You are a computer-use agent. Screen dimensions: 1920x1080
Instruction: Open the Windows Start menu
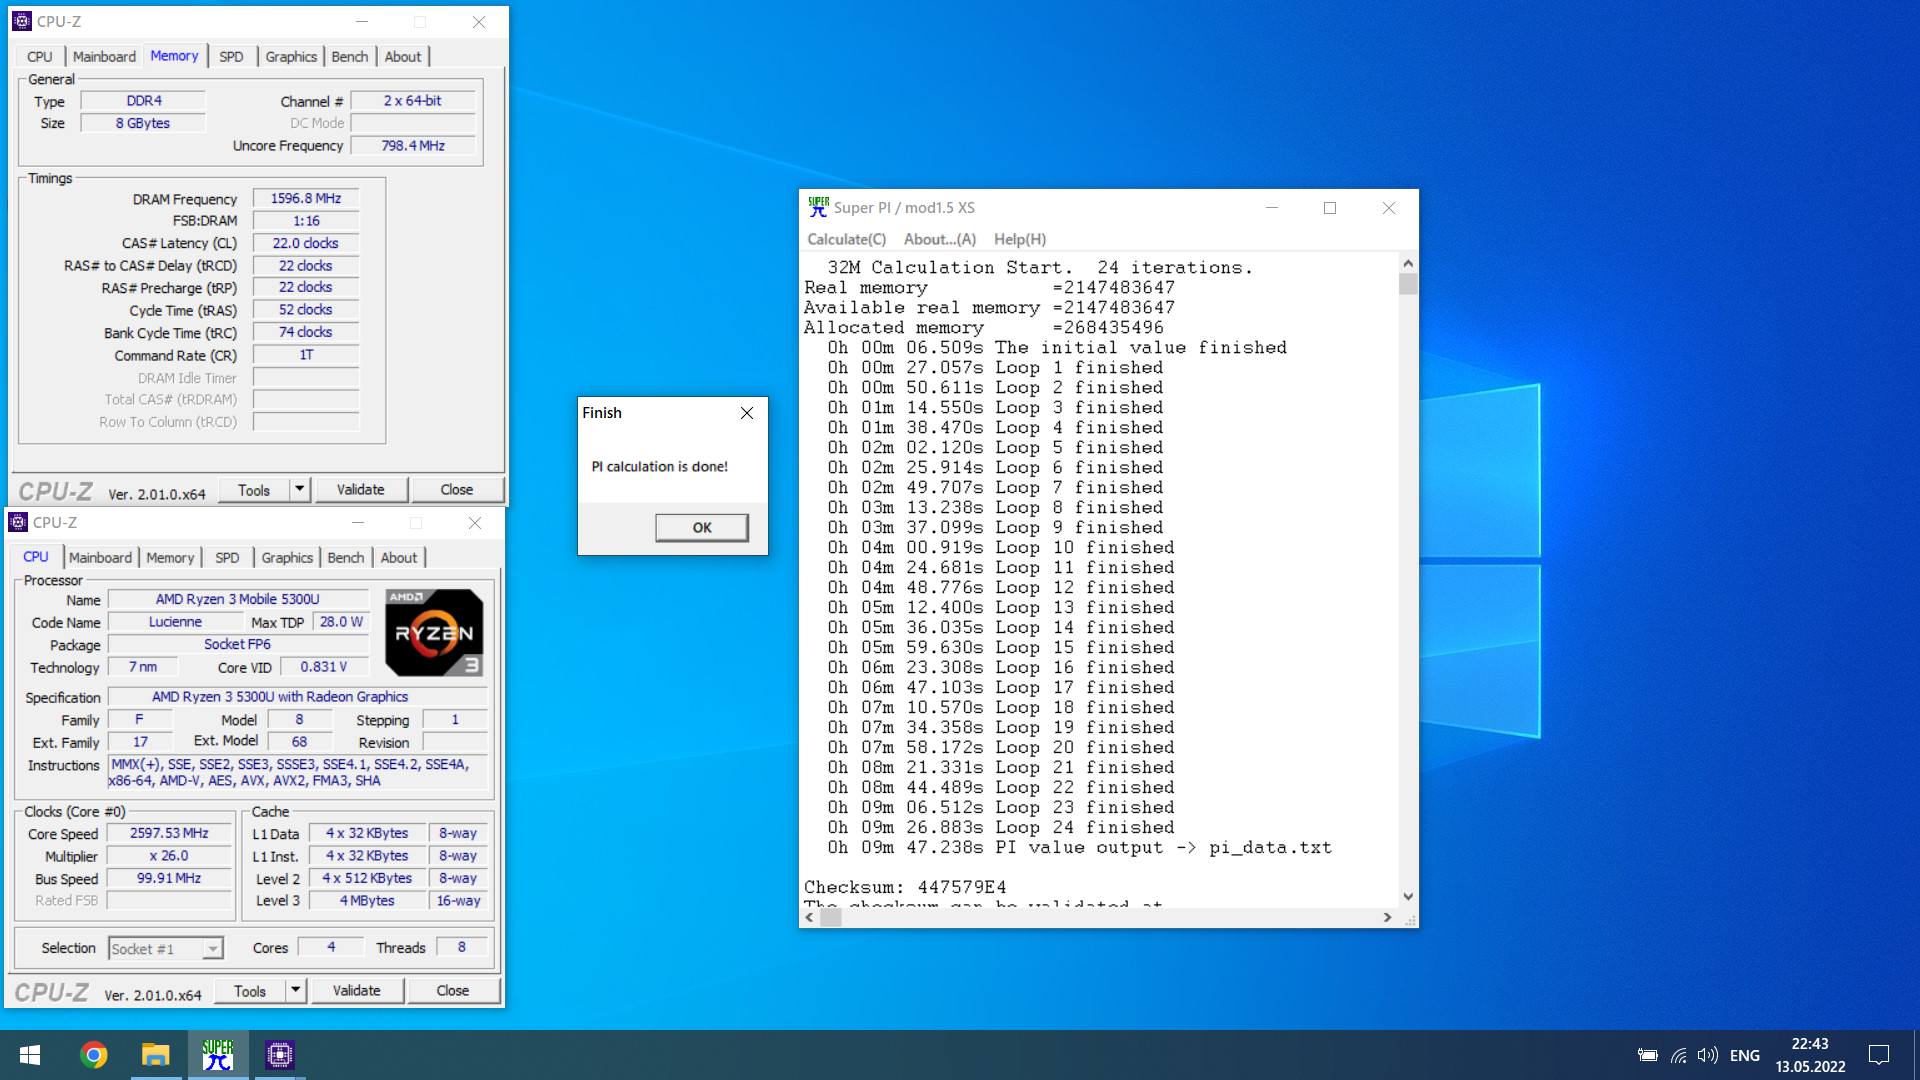pyautogui.click(x=30, y=1055)
